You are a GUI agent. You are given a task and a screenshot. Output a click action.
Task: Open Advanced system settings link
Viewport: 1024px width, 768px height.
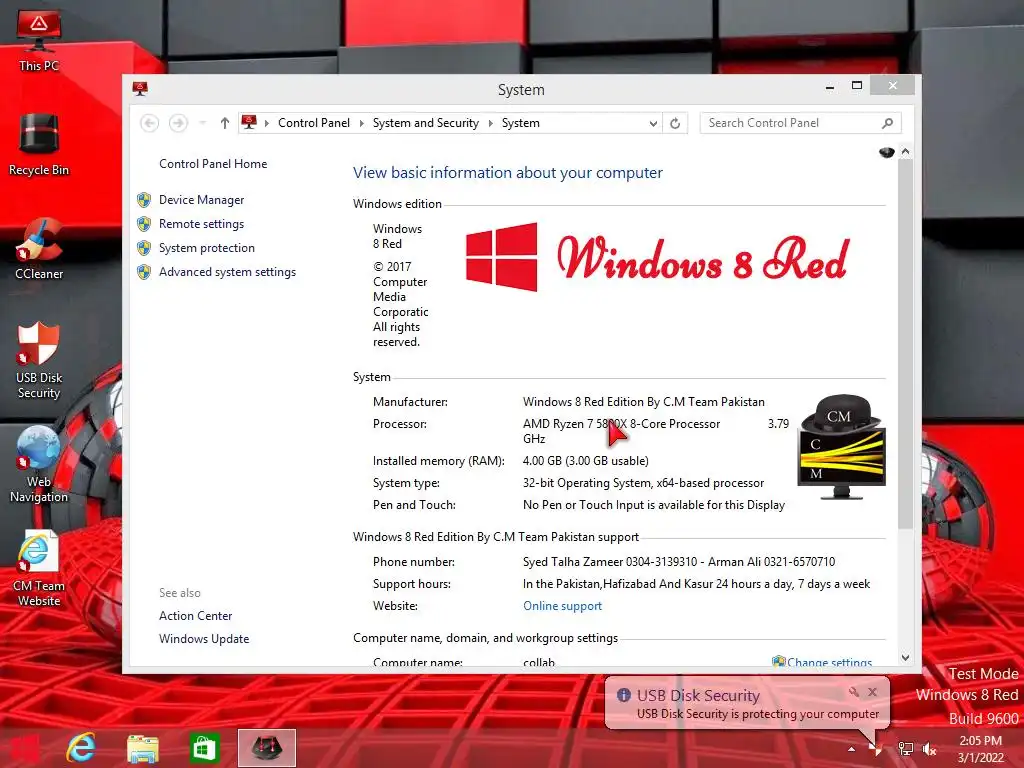[227, 272]
